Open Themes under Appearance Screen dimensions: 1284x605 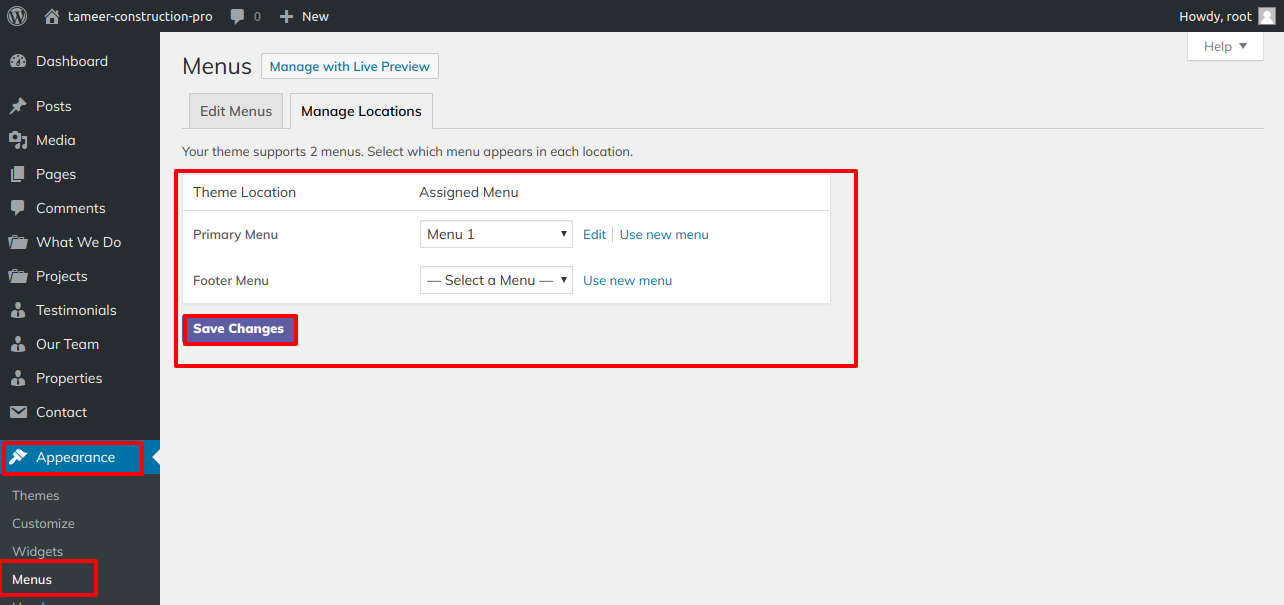pos(36,495)
